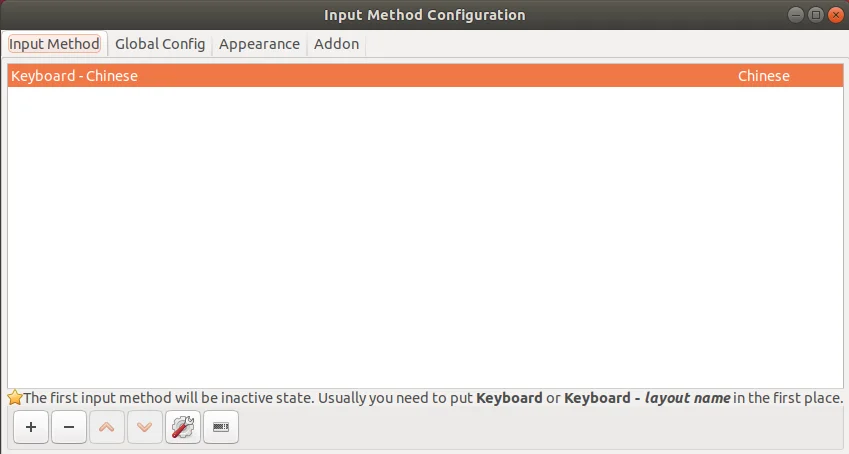This screenshot has height=454, width=849.
Task: Click the bold 'Keyboard - layout name' text
Action: (647, 398)
